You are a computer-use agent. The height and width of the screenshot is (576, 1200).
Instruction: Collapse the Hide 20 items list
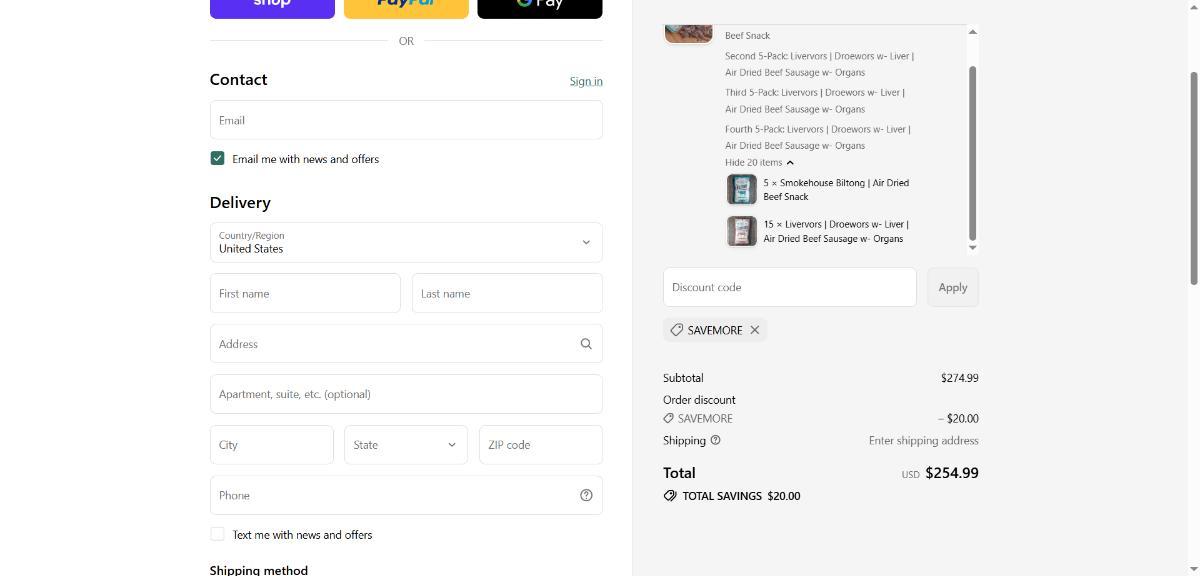coord(759,162)
